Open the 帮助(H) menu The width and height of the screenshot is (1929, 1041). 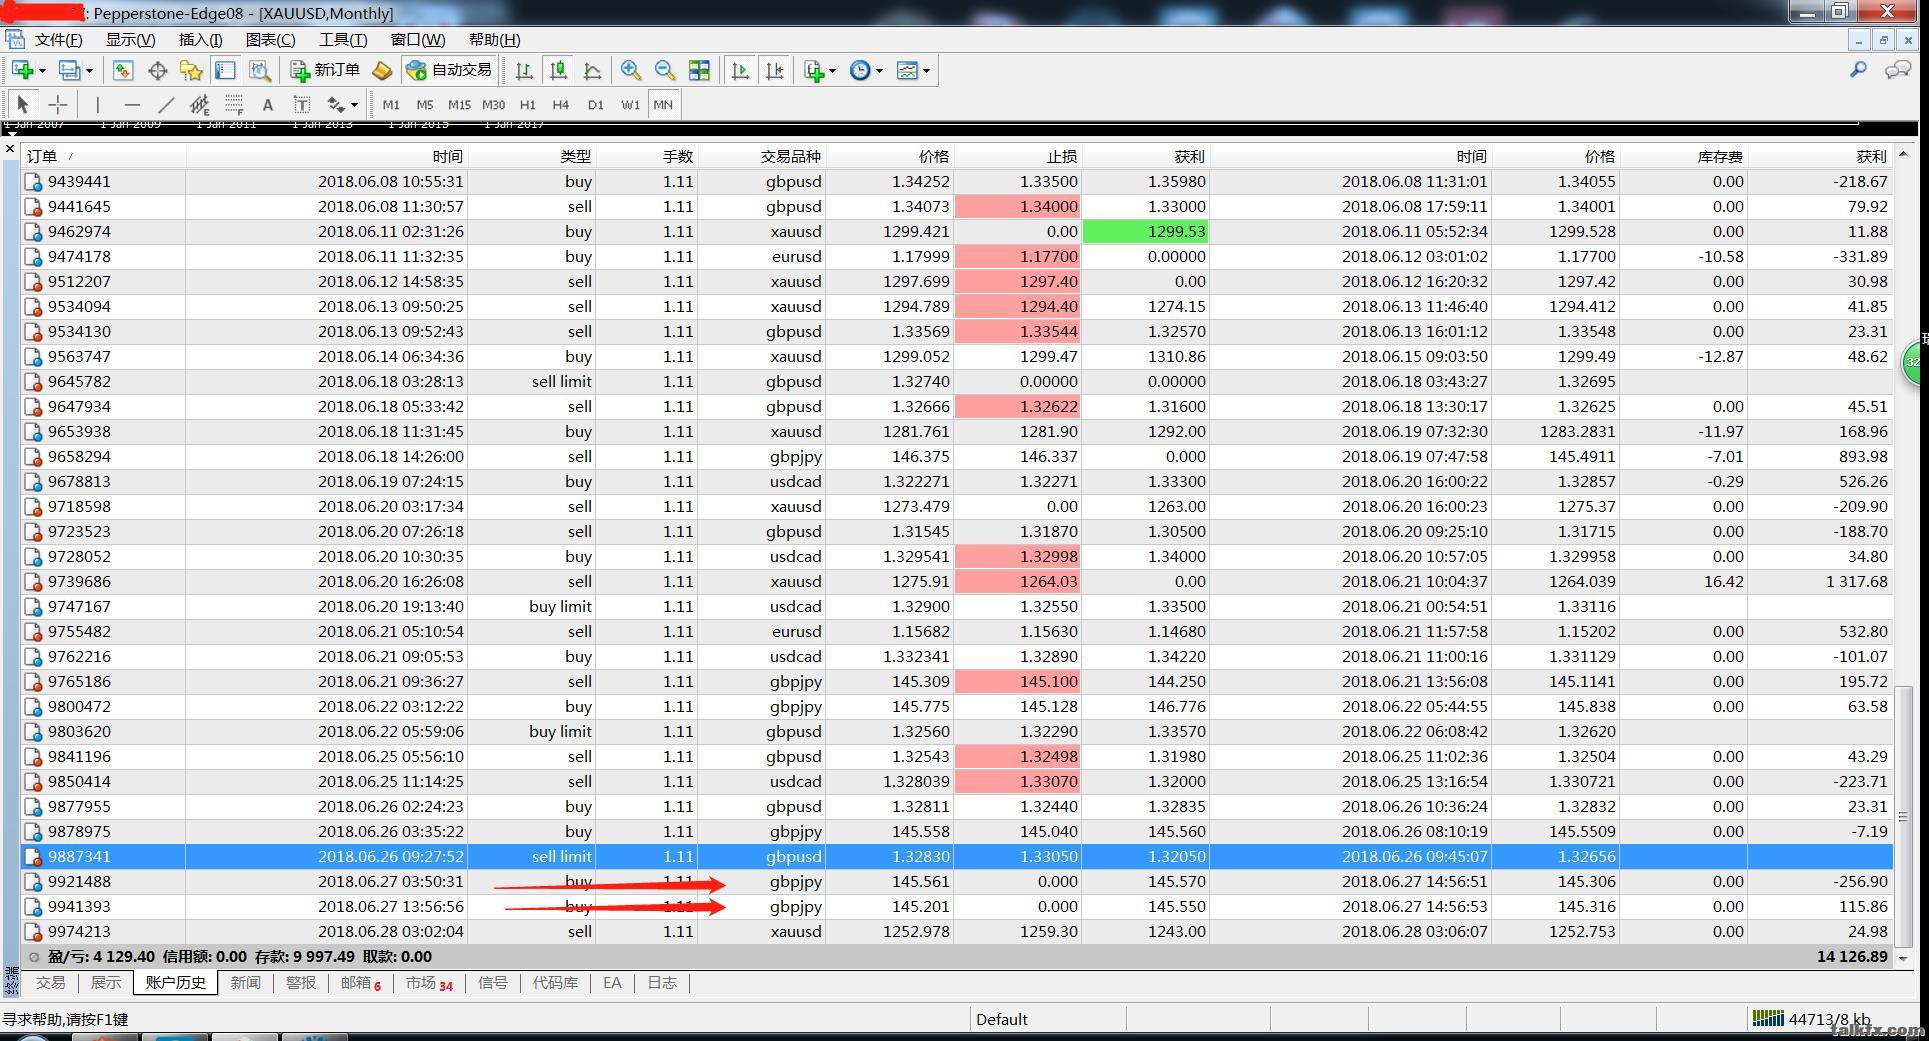pos(494,40)
